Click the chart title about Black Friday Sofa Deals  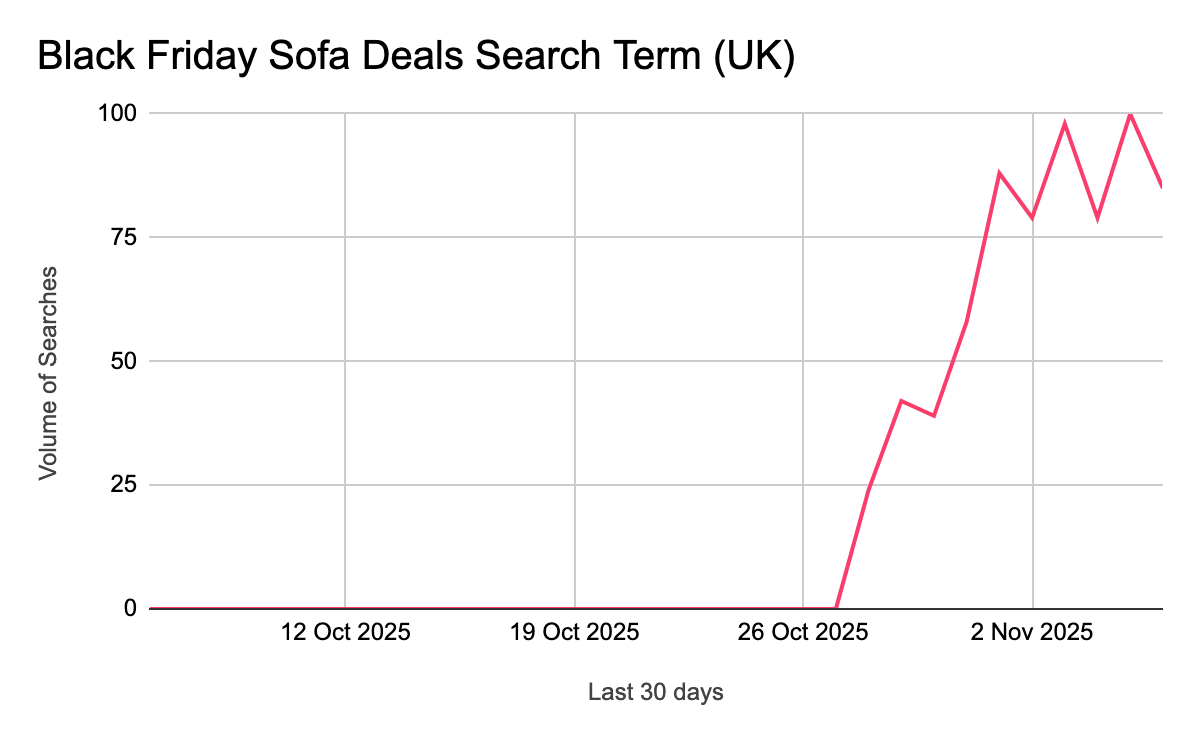pos(416,58)
